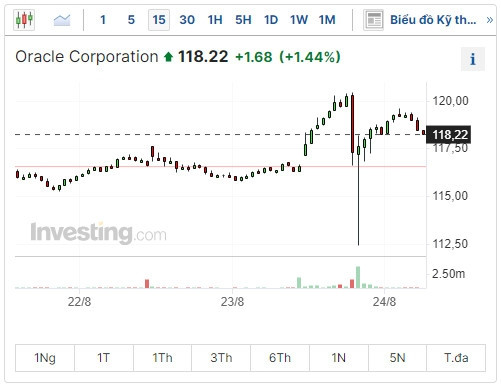
Task: Select the 1M interval
Action: 327,20
